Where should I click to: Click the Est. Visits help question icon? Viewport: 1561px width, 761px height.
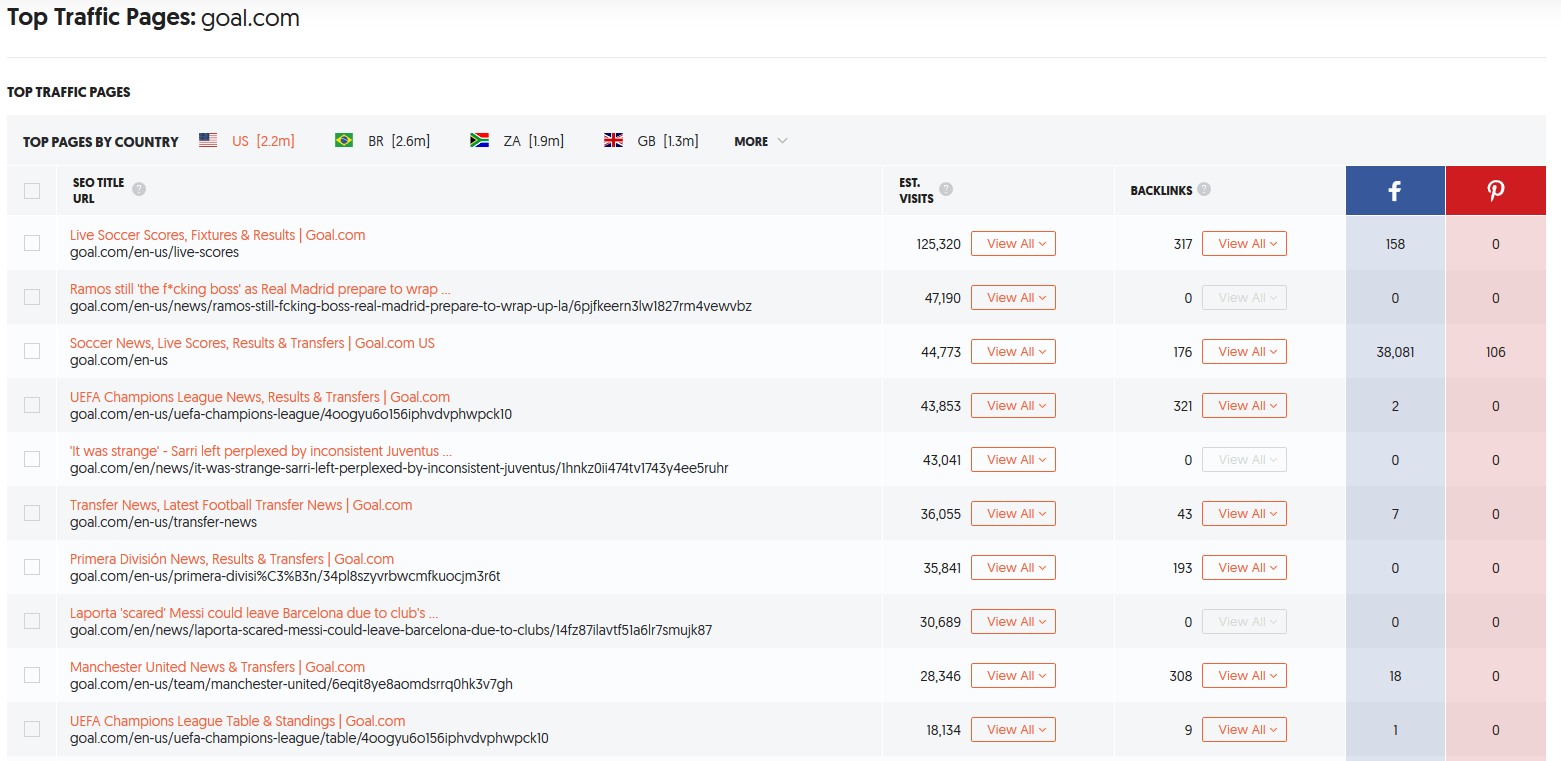[x=946, y=189]
